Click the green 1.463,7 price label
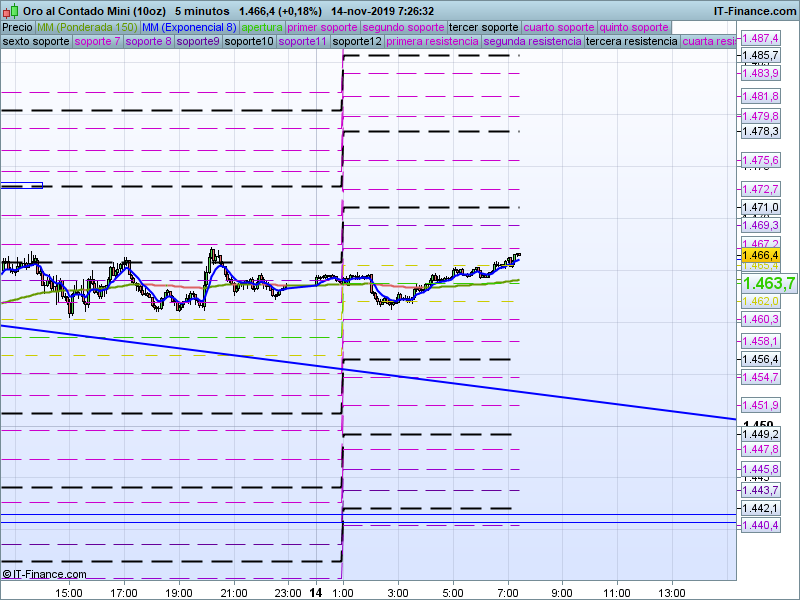 768,283
